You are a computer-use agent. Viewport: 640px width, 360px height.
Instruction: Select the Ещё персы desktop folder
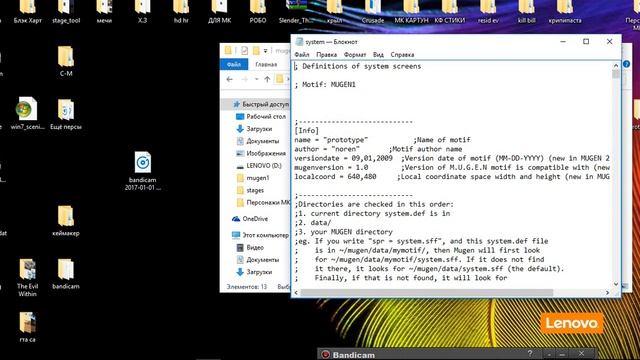(x=66, y=113)
